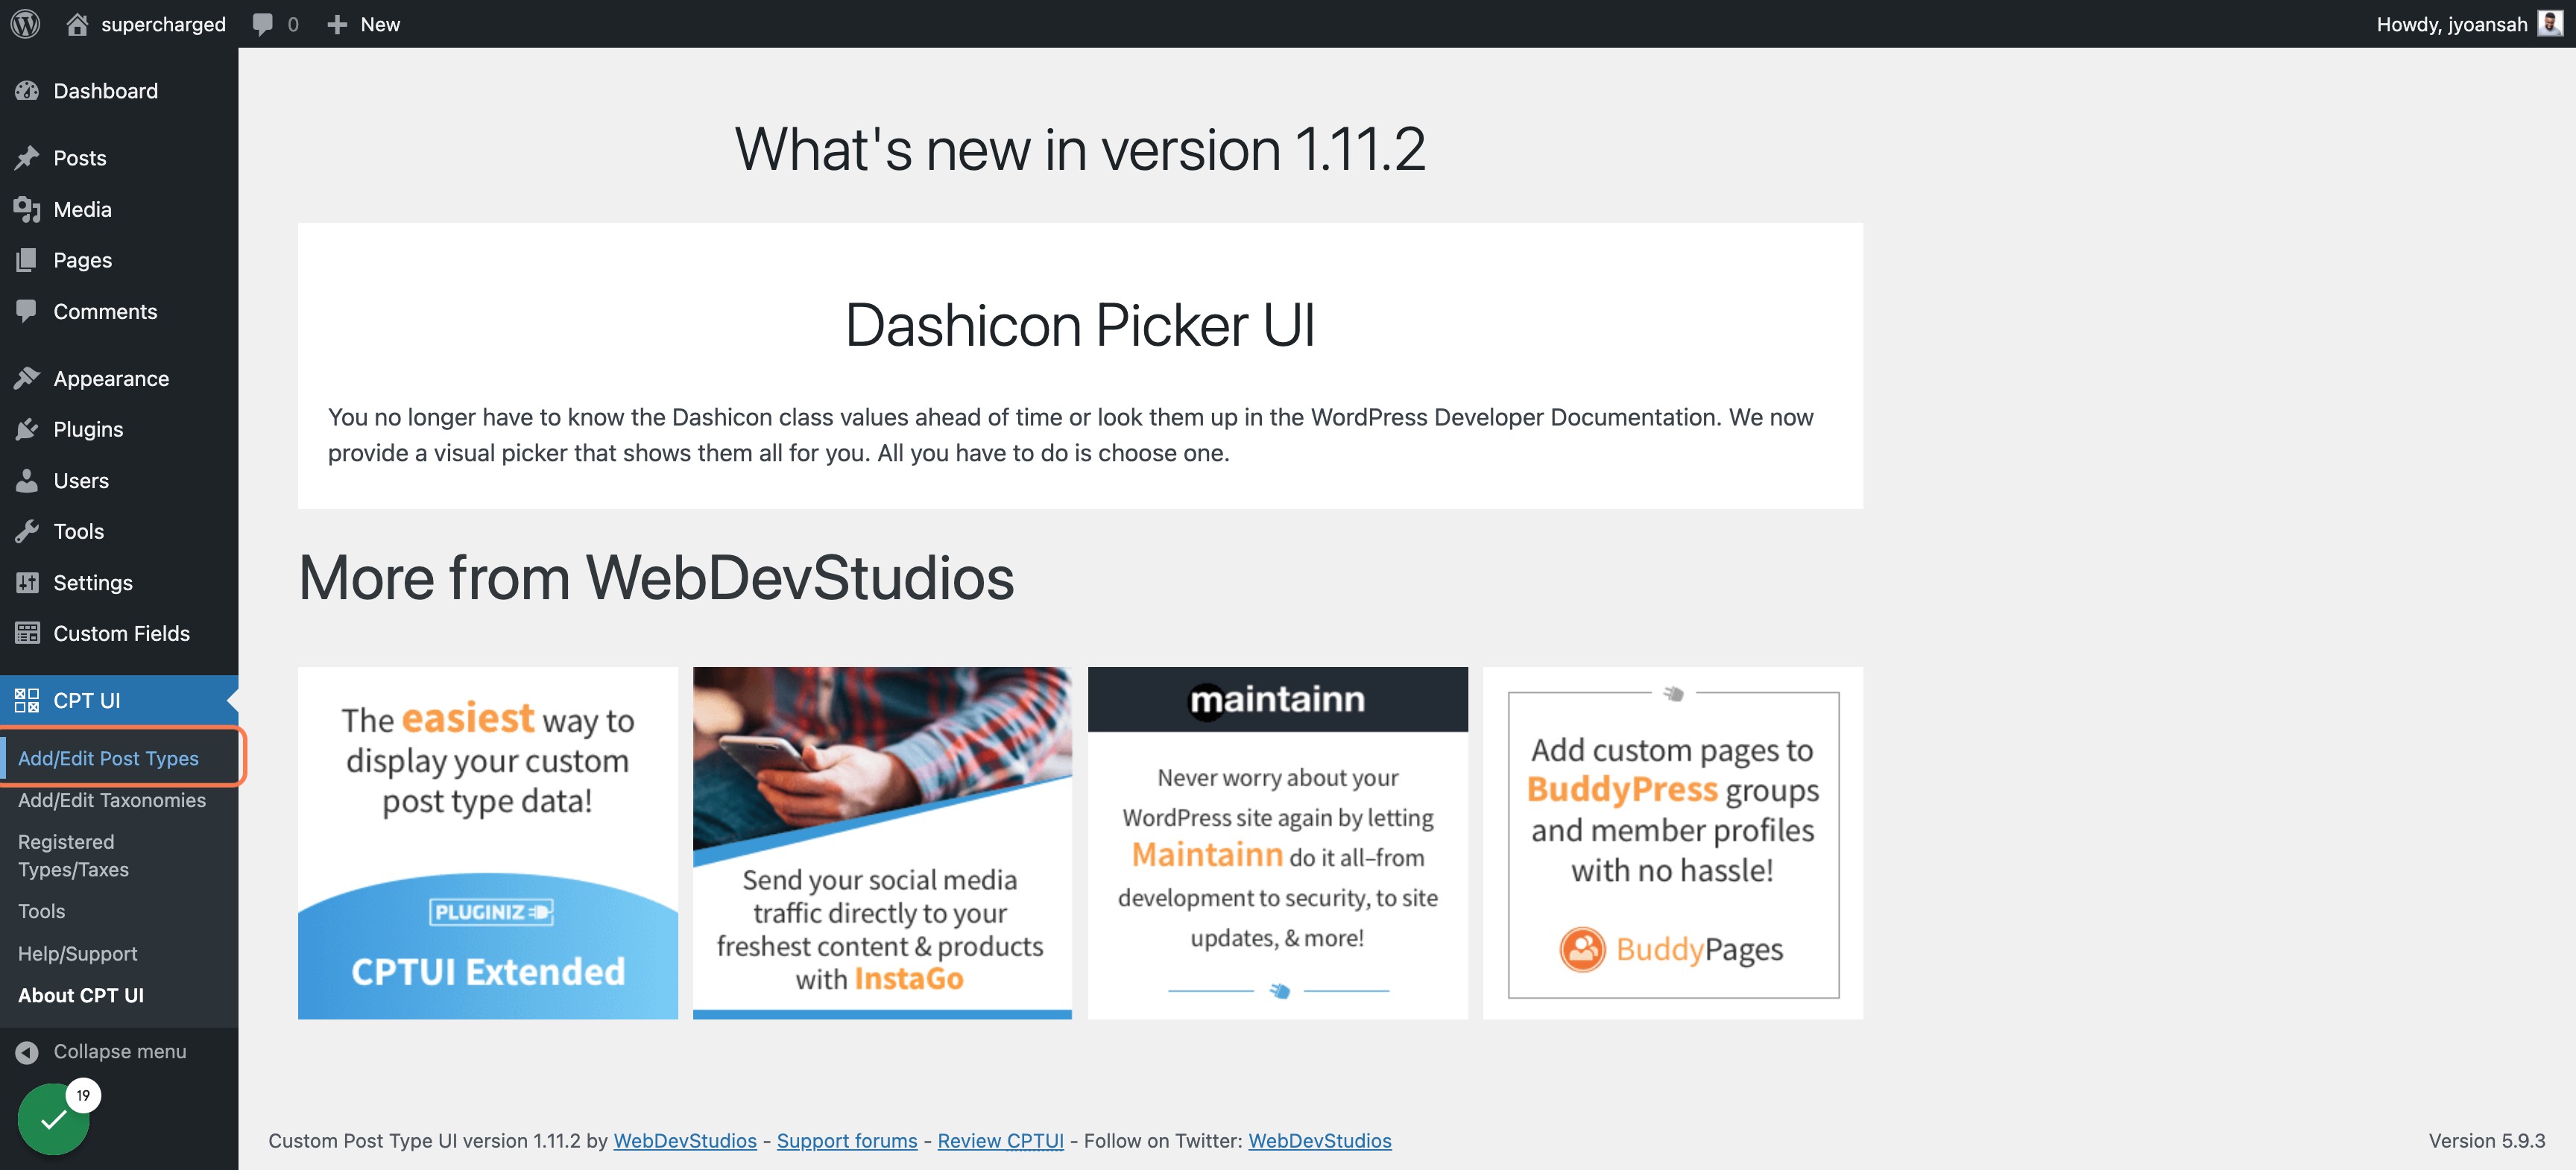The width and height of the screenshot is (2576, 1170).
Task: Click the Plugins plug icon
Action: tap(27, 429)
